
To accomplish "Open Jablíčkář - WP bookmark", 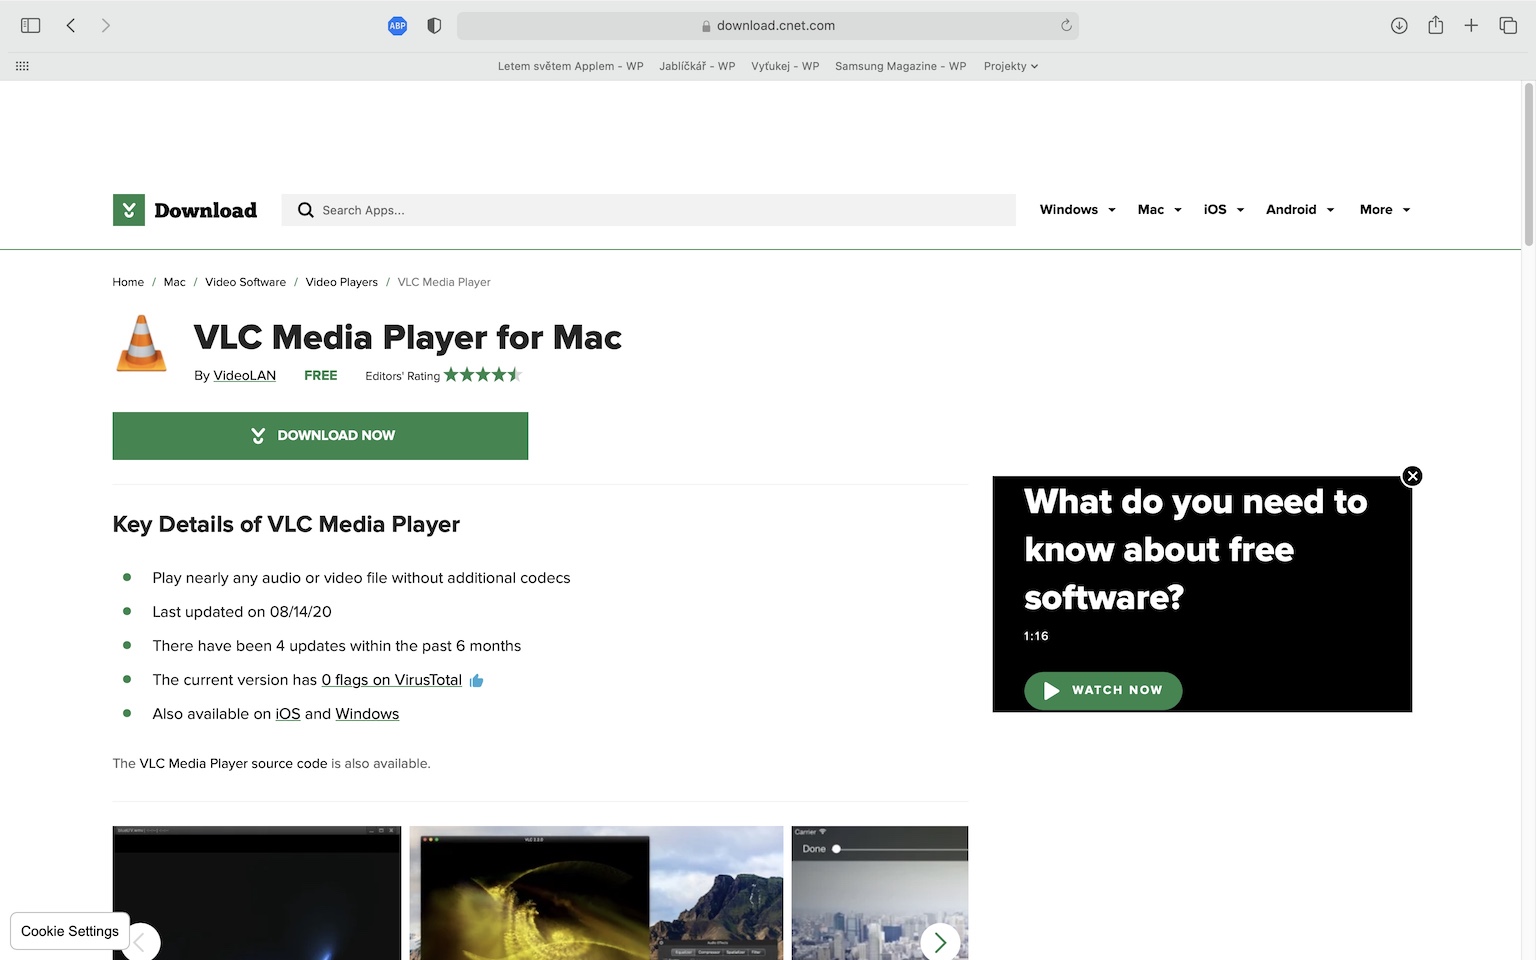I will tap(697, 66).
